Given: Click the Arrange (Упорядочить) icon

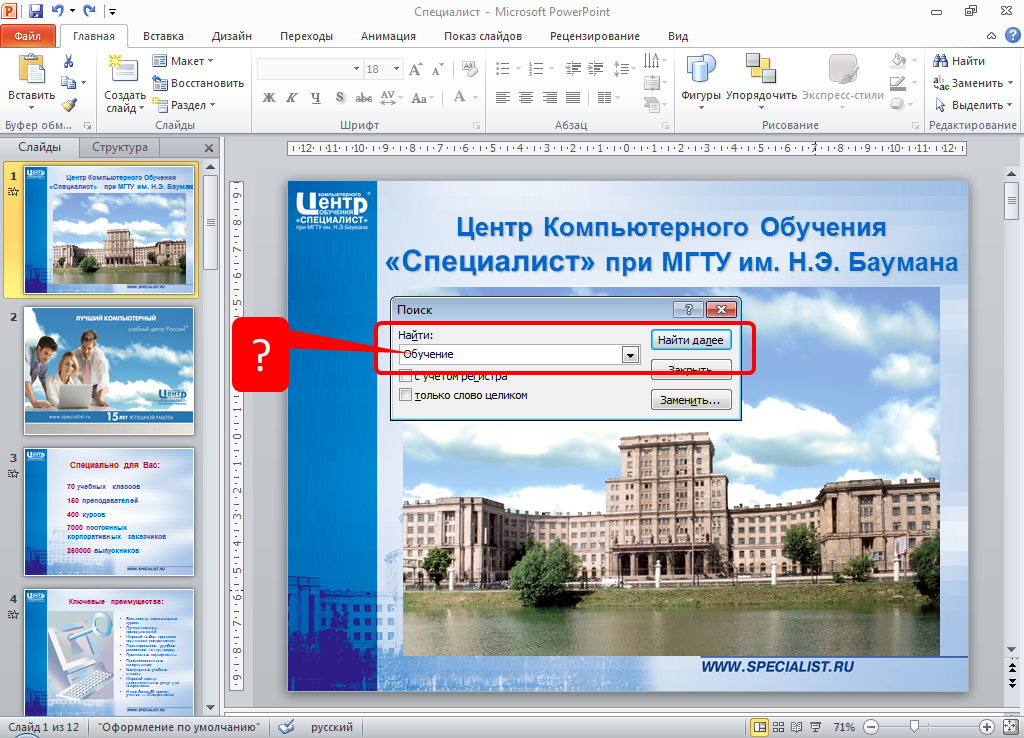Looking at the screenshot, I should point(761,70).
